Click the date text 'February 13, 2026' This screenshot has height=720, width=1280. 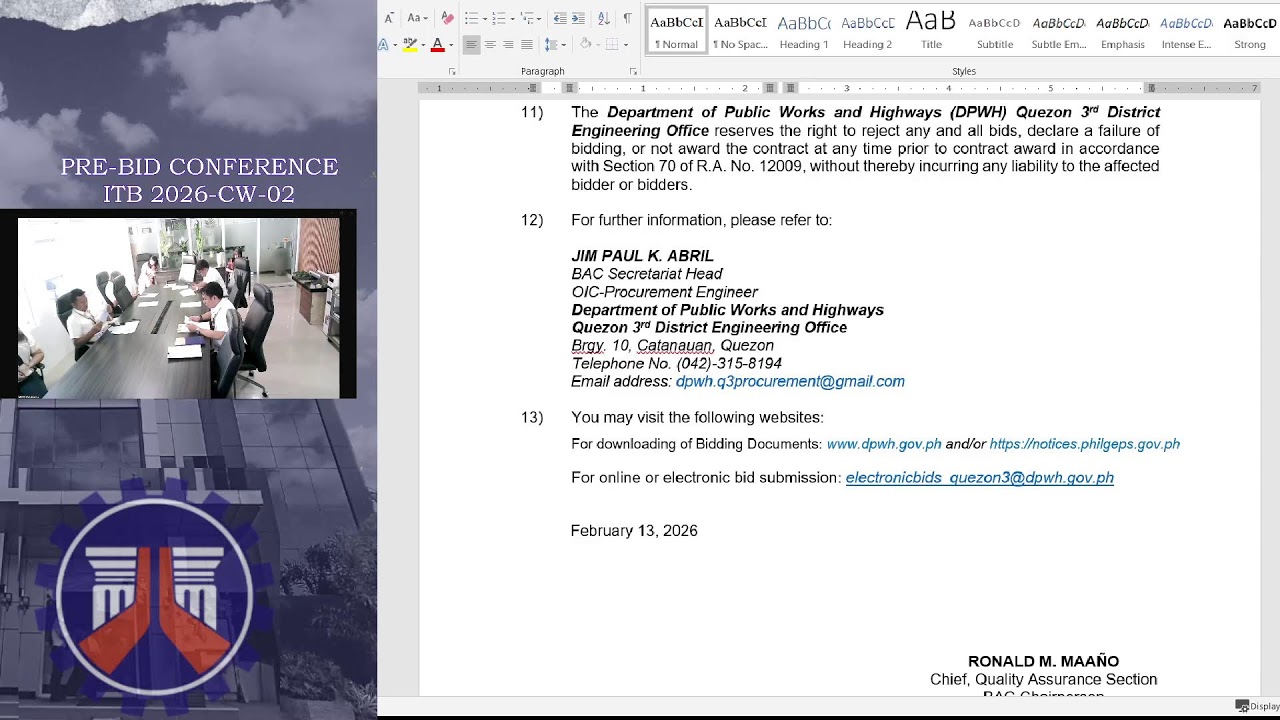click(x=634, y=531)
